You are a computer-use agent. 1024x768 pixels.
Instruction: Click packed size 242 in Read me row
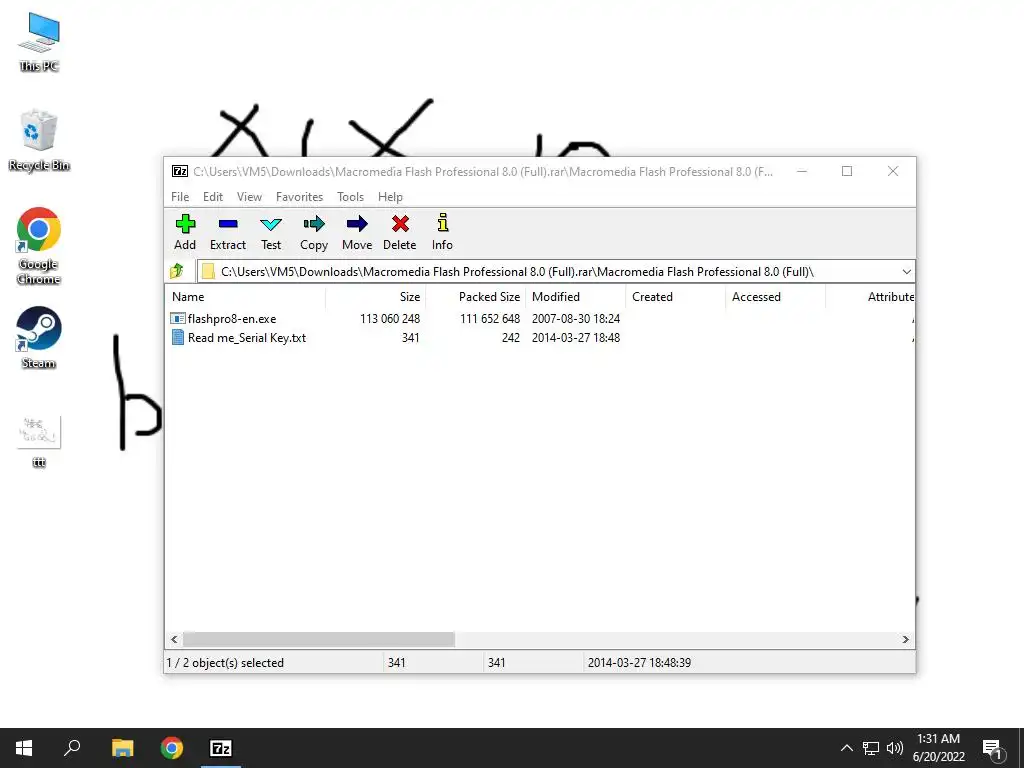pyautogui.click(x=511, y=338)
